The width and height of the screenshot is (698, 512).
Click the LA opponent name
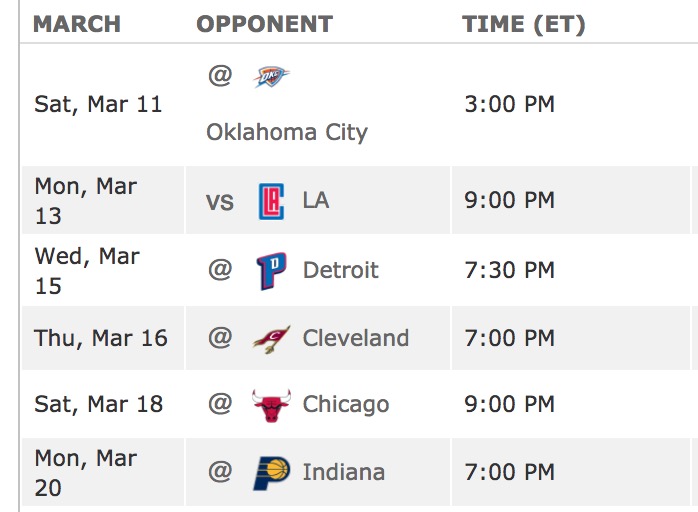pyautogui.click(x=316, y=201)
